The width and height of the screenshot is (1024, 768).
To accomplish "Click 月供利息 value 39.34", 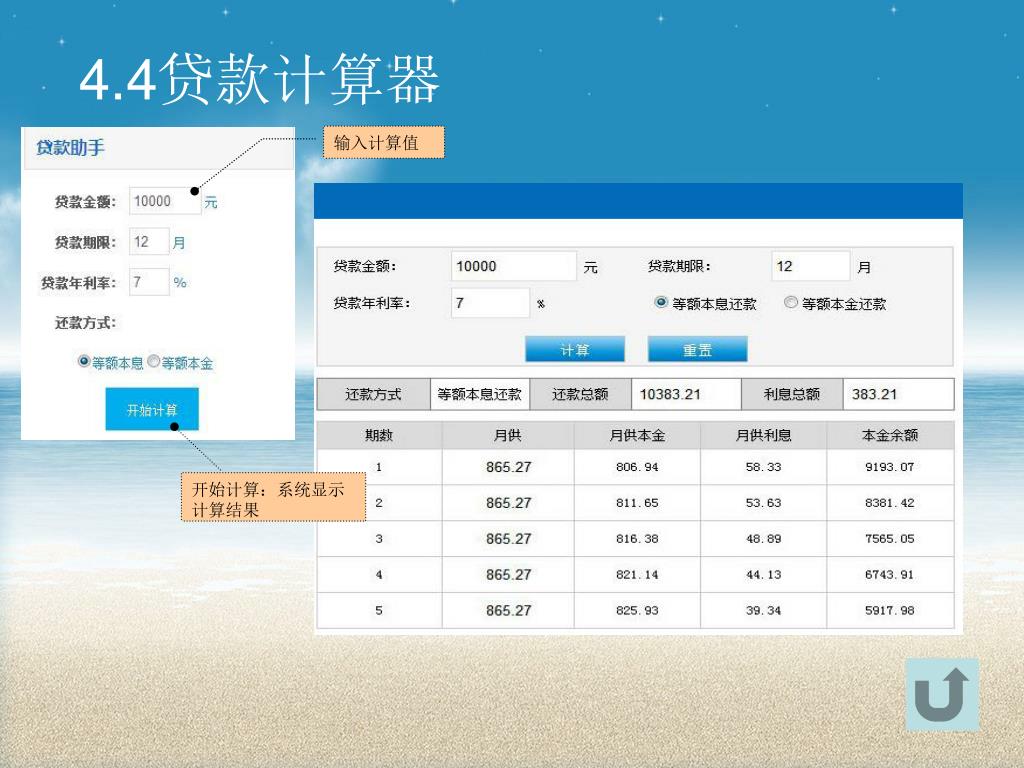I will click(763, 610).
